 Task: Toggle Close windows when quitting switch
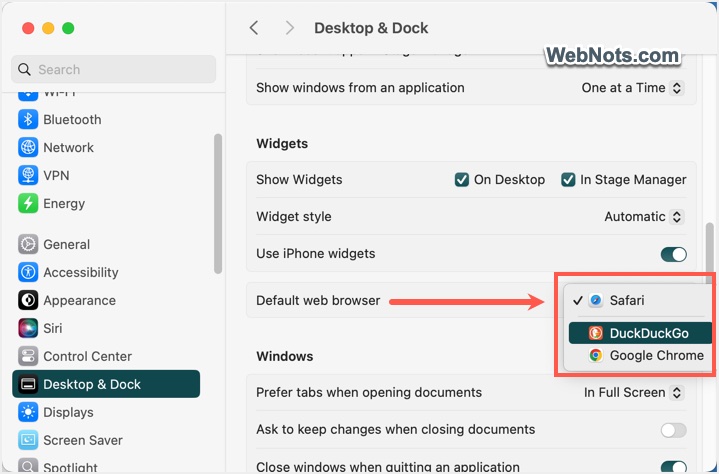(x=674, y=467)
